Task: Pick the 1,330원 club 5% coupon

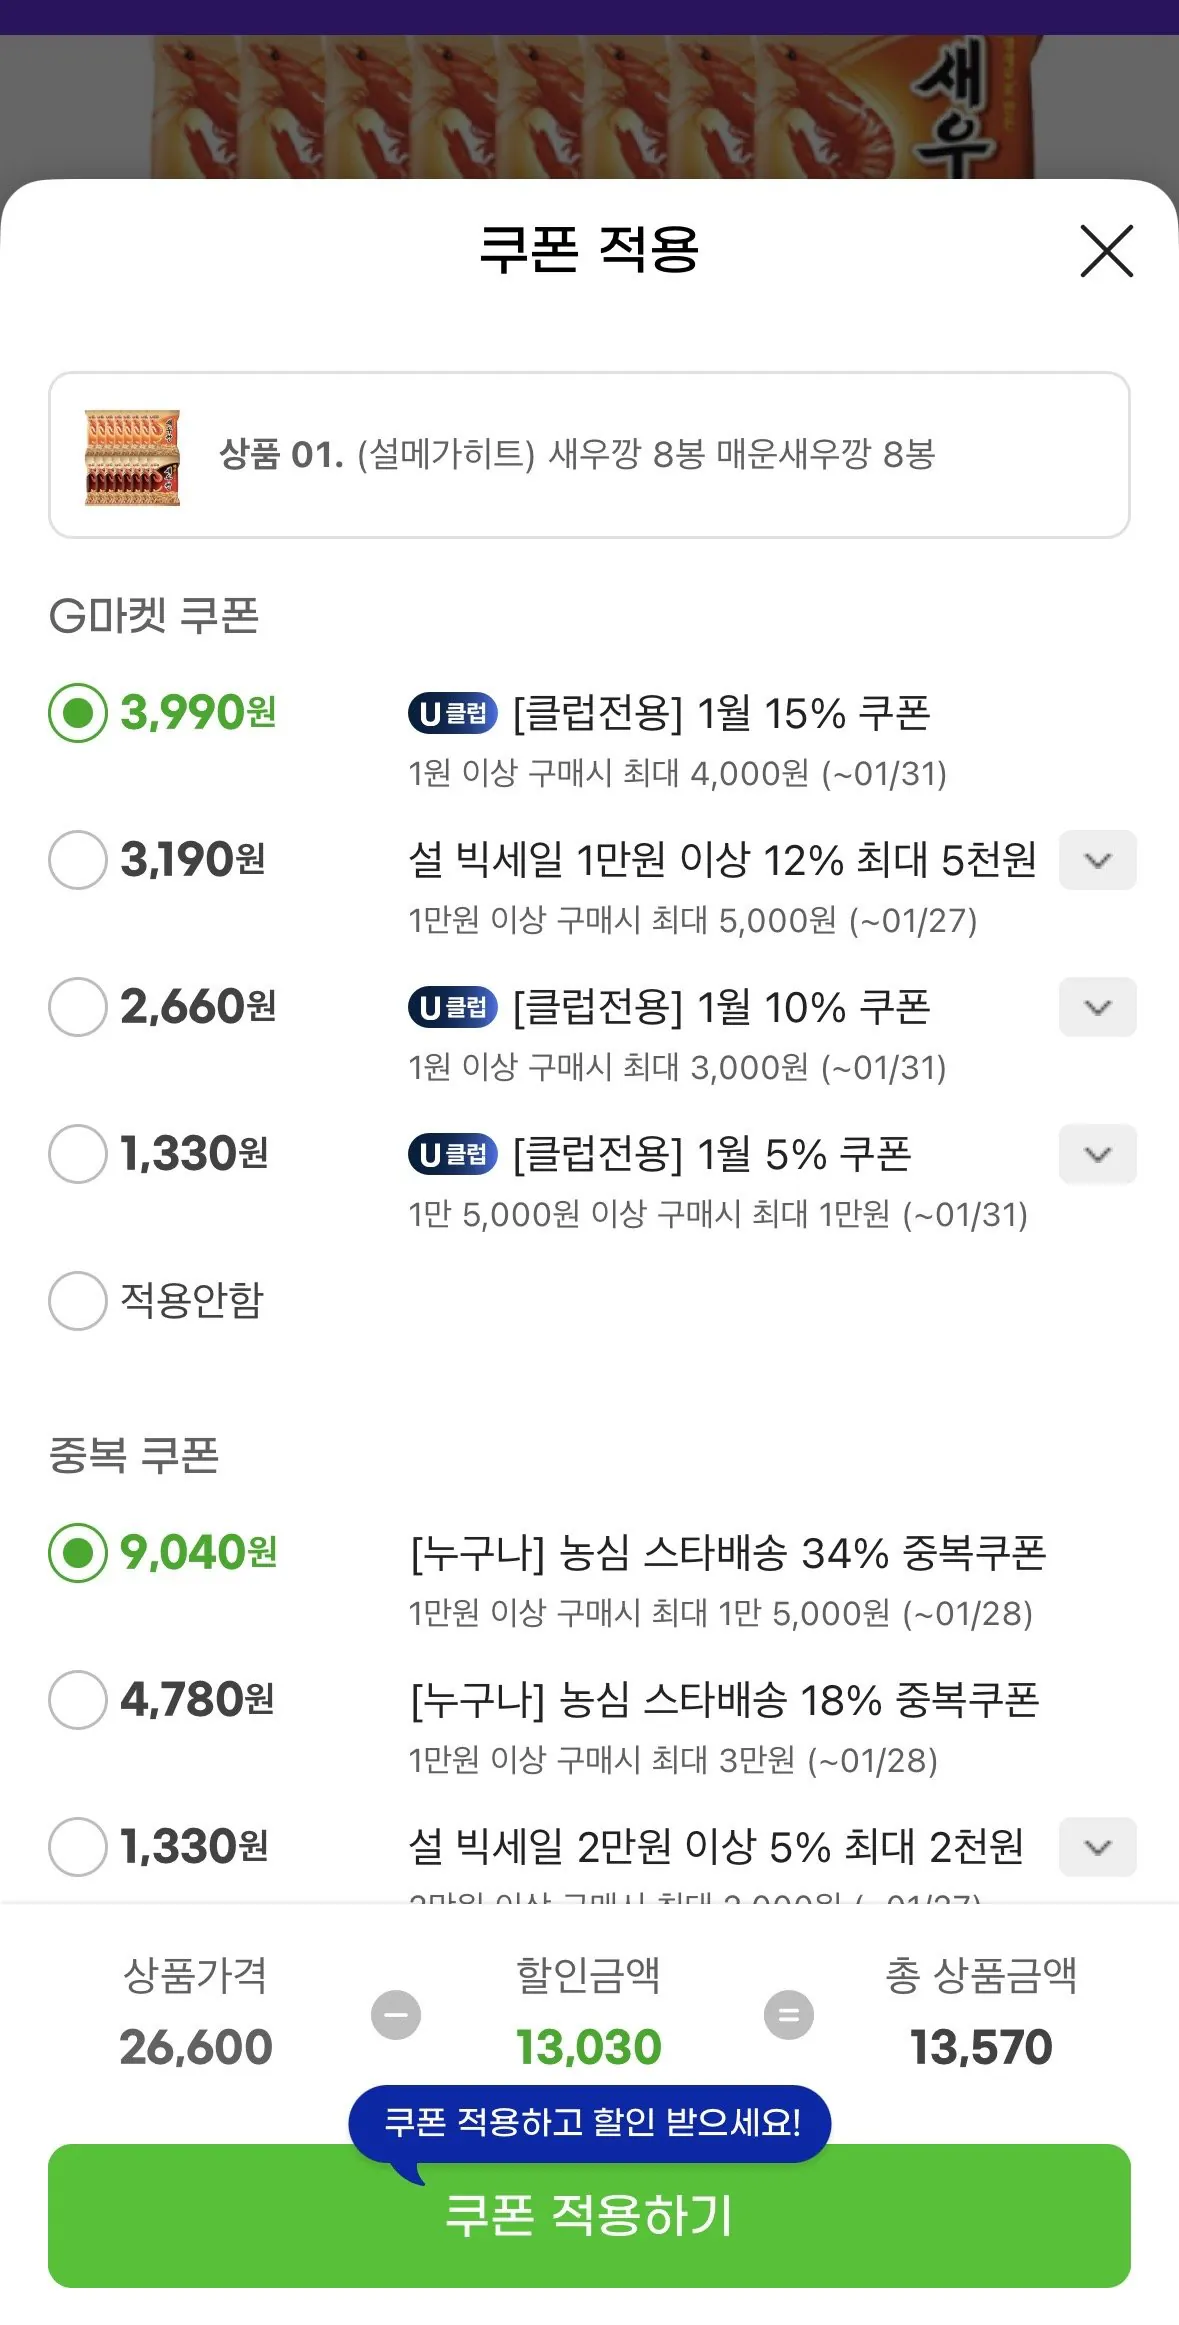Action: (78, 1154)
